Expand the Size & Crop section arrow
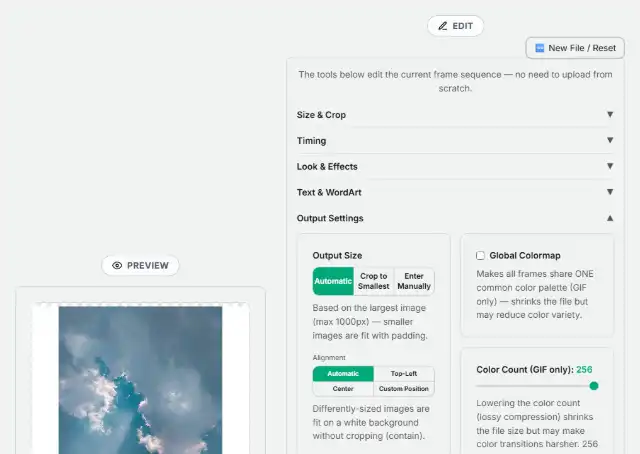 pyautogui.click(x=610, y=114)
